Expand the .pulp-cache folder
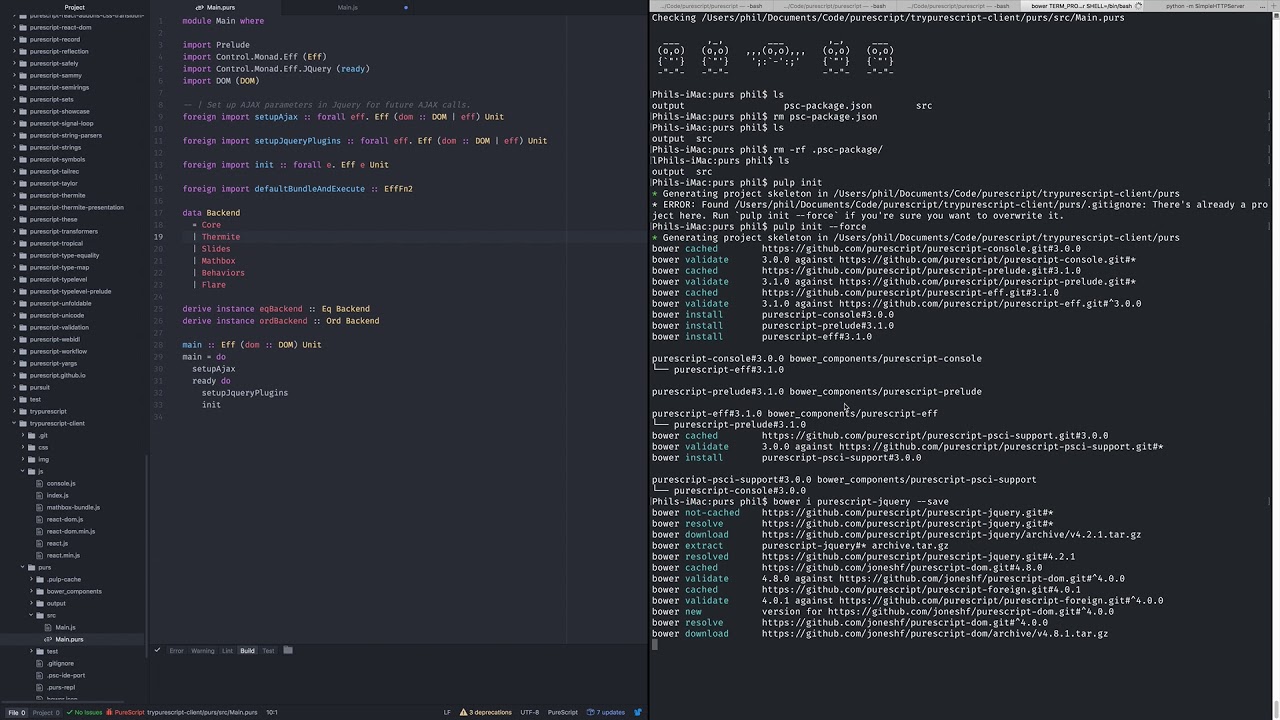 [32, 579]
